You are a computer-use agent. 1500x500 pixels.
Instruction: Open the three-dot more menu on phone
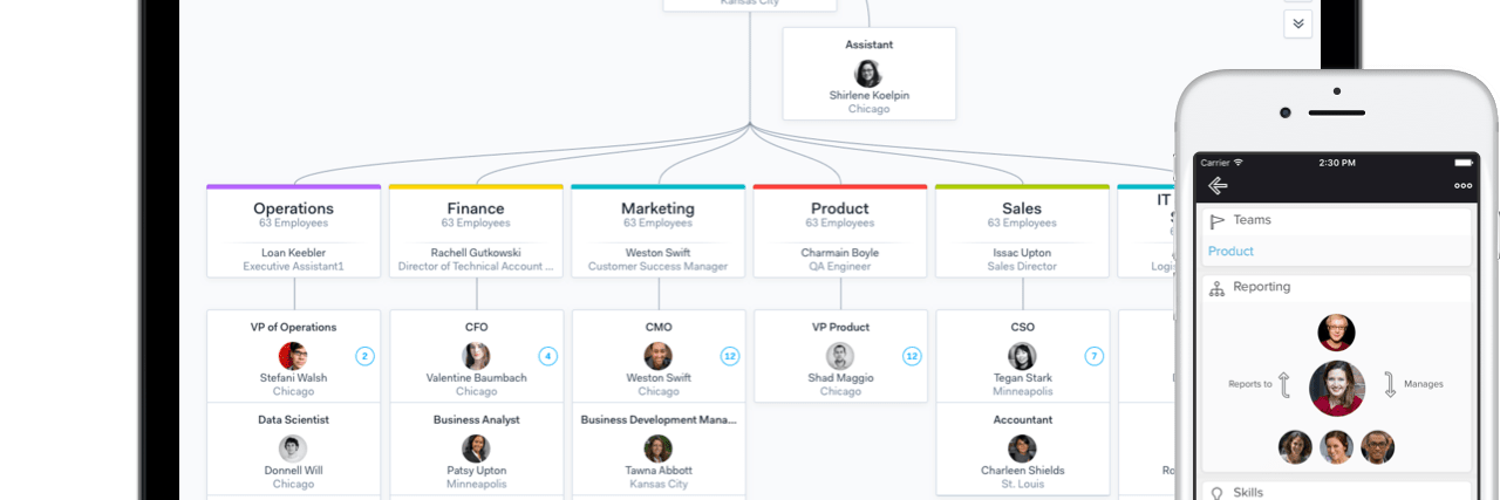[1463, 186]
